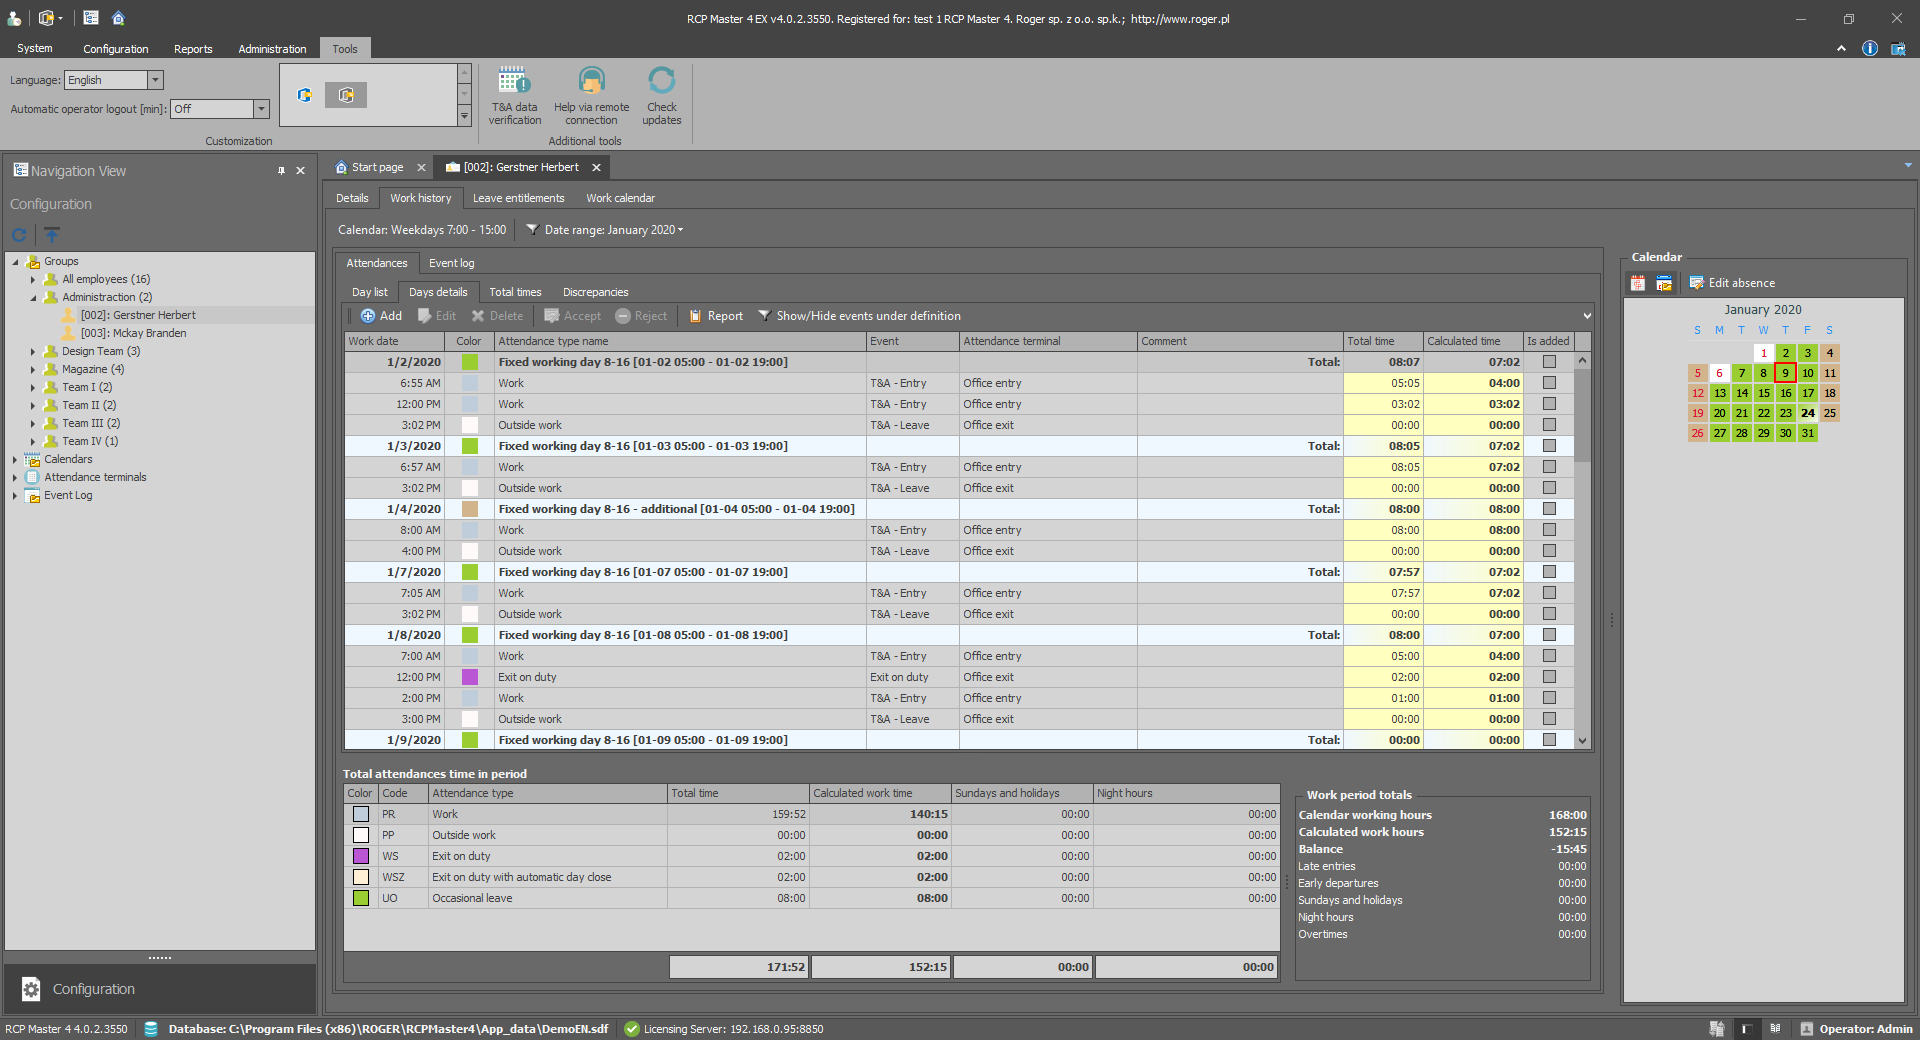The image size is (1920, 1040).
Task: Toggle Is added checkbox for 1/4/2020 row
Action: [1549, 509]
